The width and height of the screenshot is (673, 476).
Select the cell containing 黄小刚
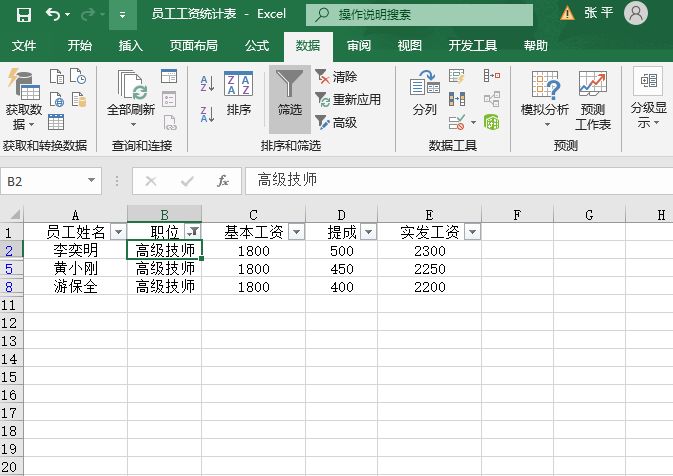coord(76,269)
